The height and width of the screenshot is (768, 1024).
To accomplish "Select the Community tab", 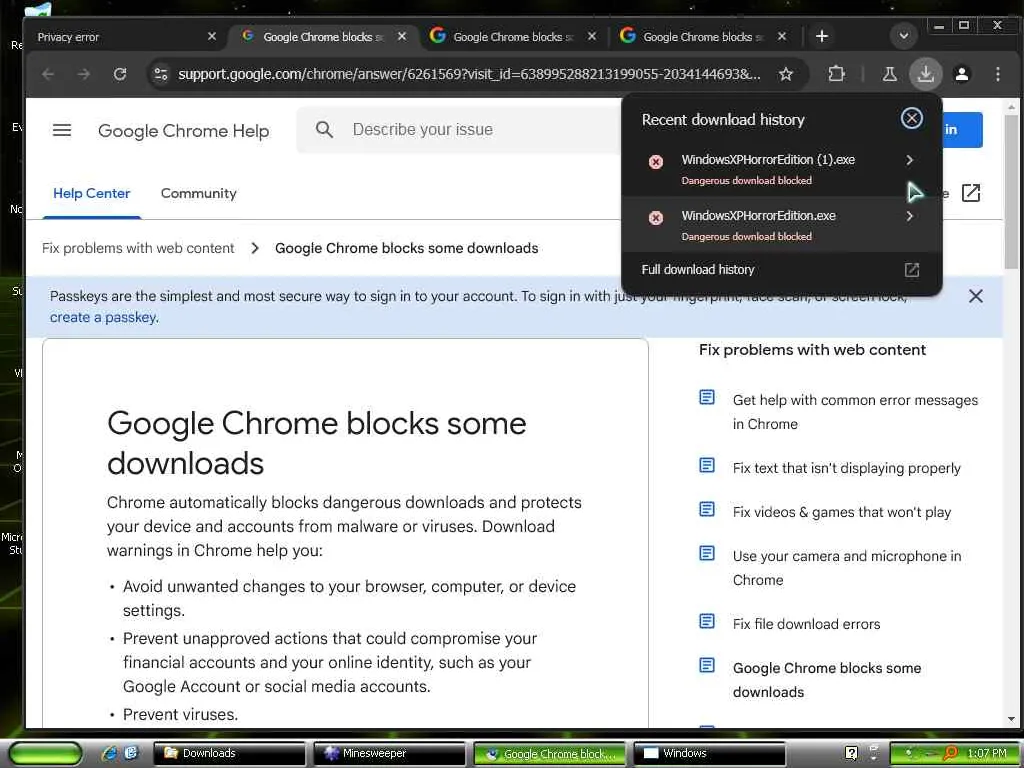I will [199, 193].
